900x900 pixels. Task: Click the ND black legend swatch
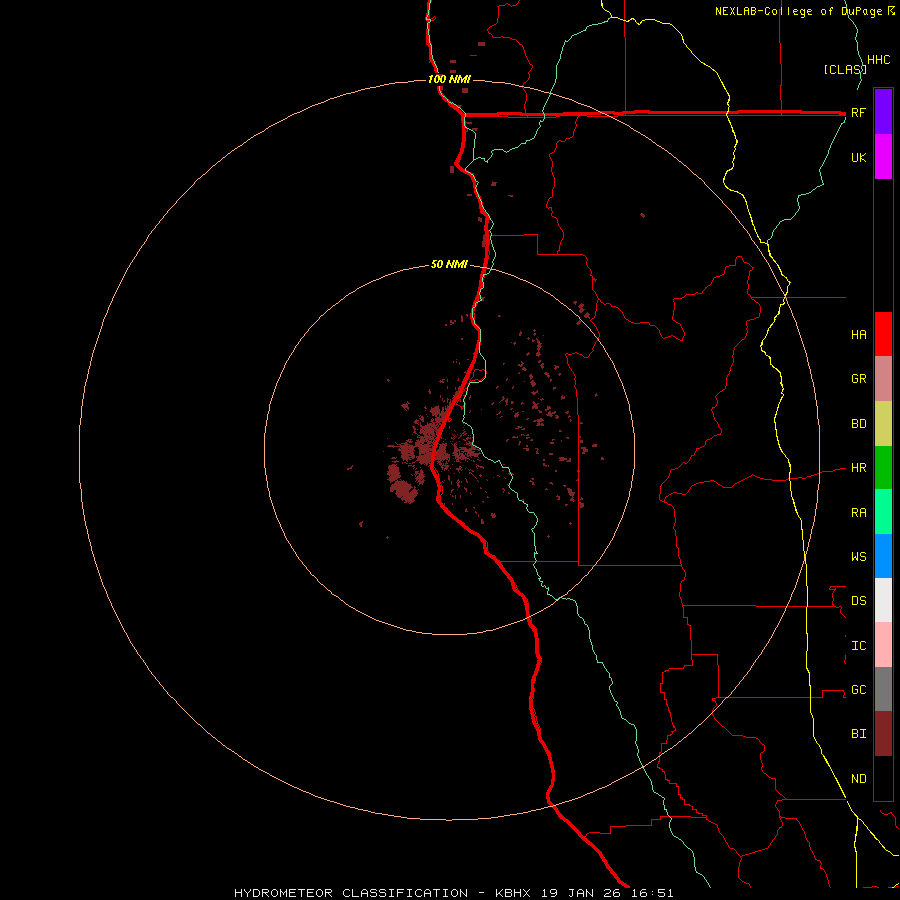point(883,778)
